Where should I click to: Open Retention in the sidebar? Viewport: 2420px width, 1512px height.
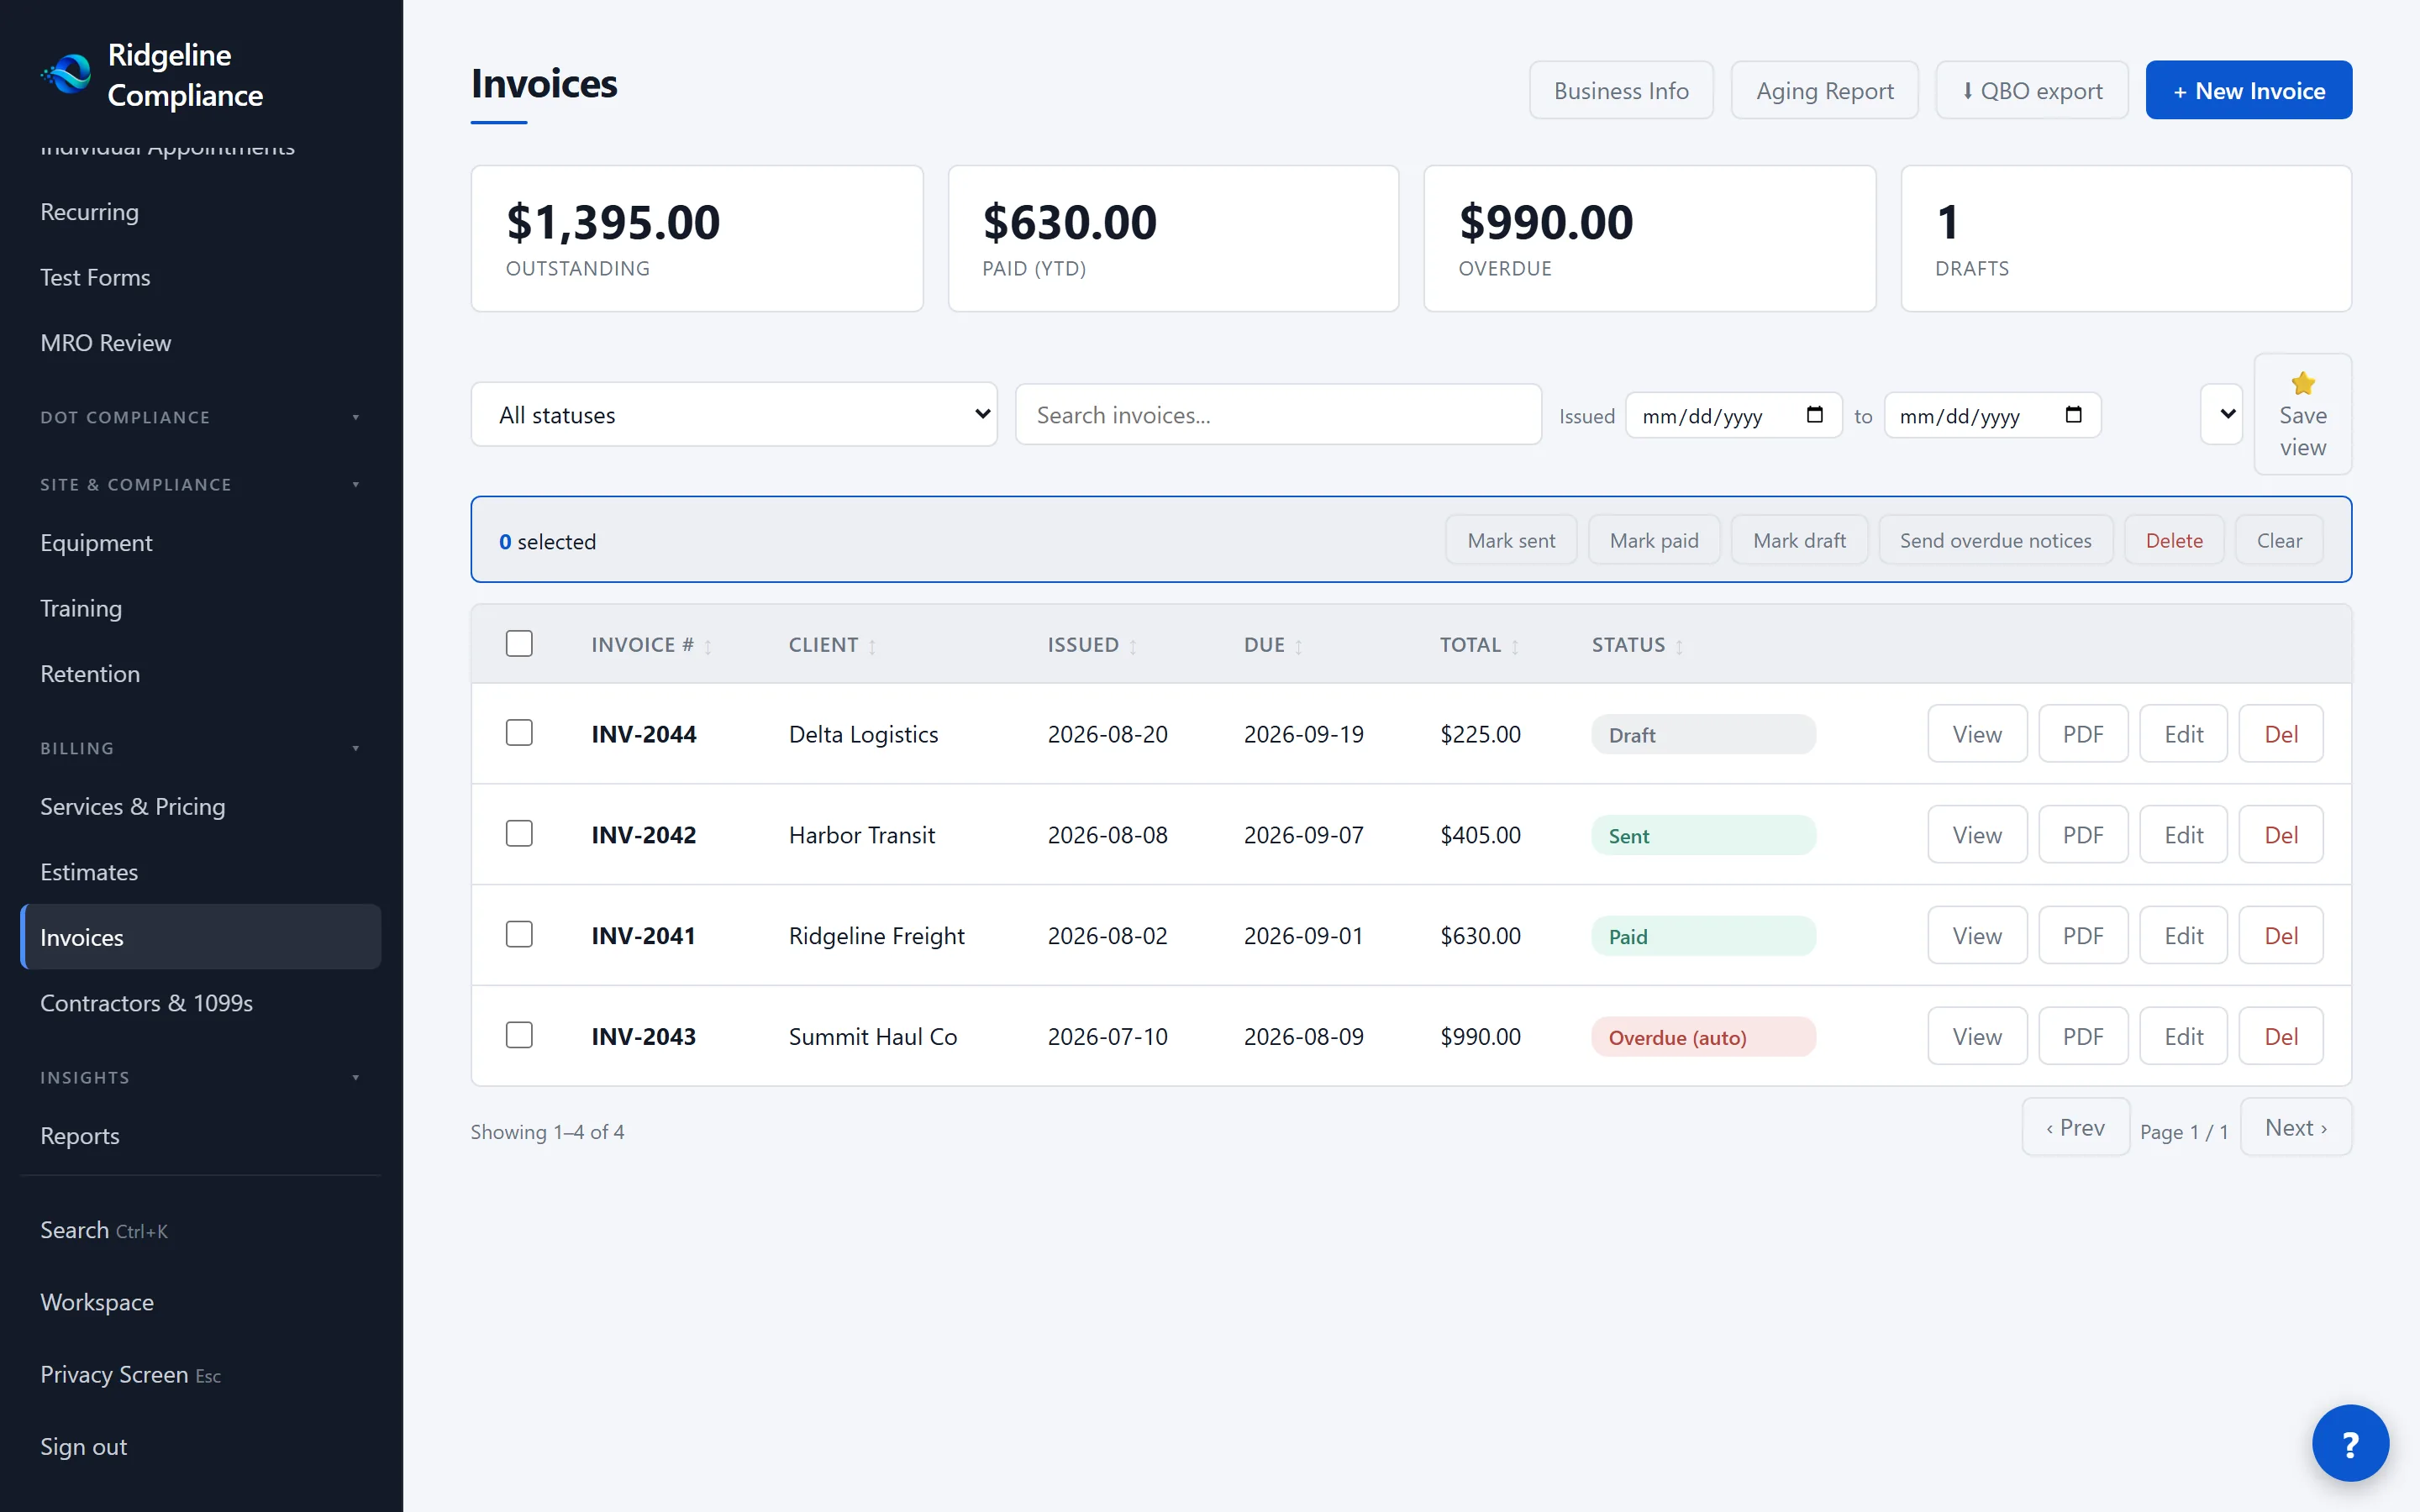coord(200,674)
